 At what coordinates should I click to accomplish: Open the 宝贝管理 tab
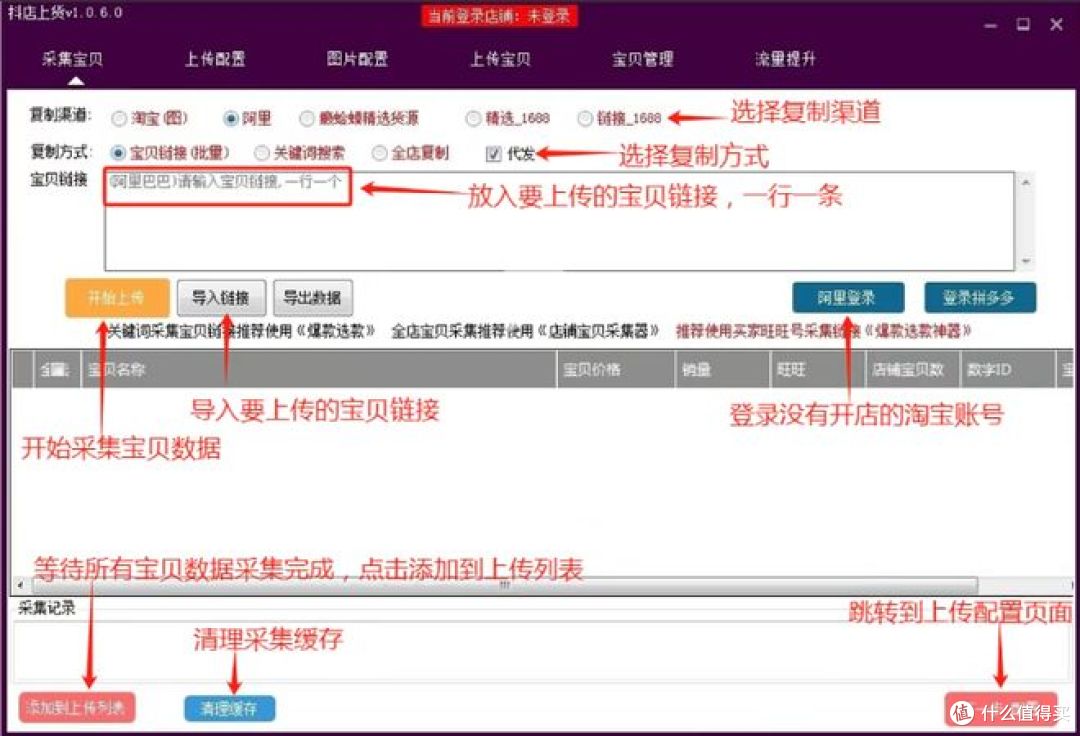coord(643,59)
